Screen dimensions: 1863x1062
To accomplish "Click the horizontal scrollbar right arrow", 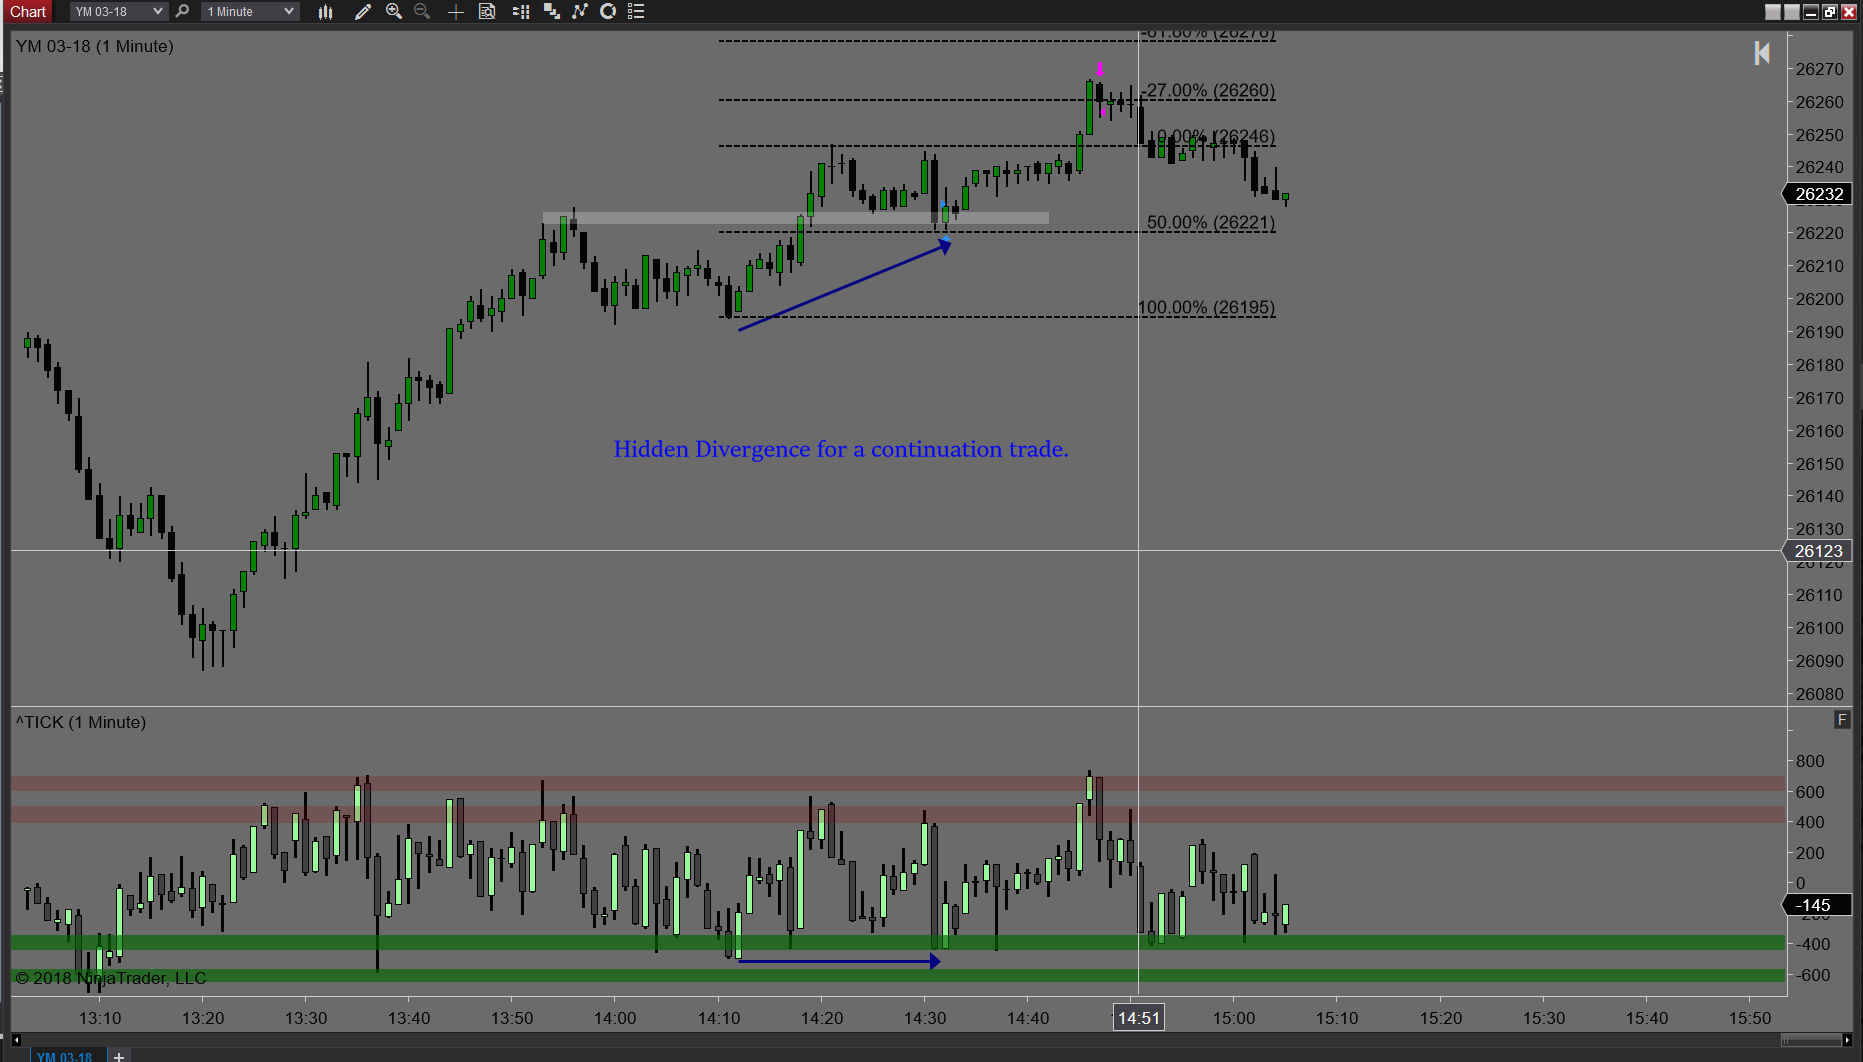I will [x=1847, y=1040].
